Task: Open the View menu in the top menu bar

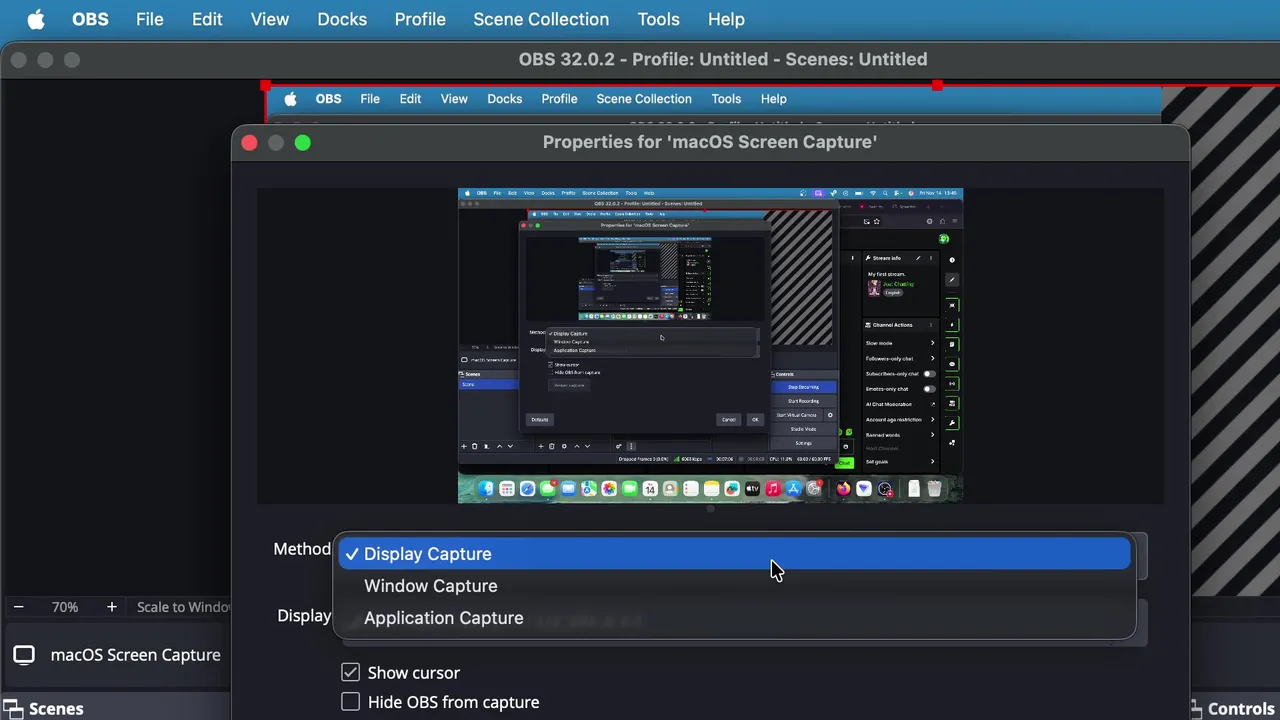Action: [x=269, y=19]
